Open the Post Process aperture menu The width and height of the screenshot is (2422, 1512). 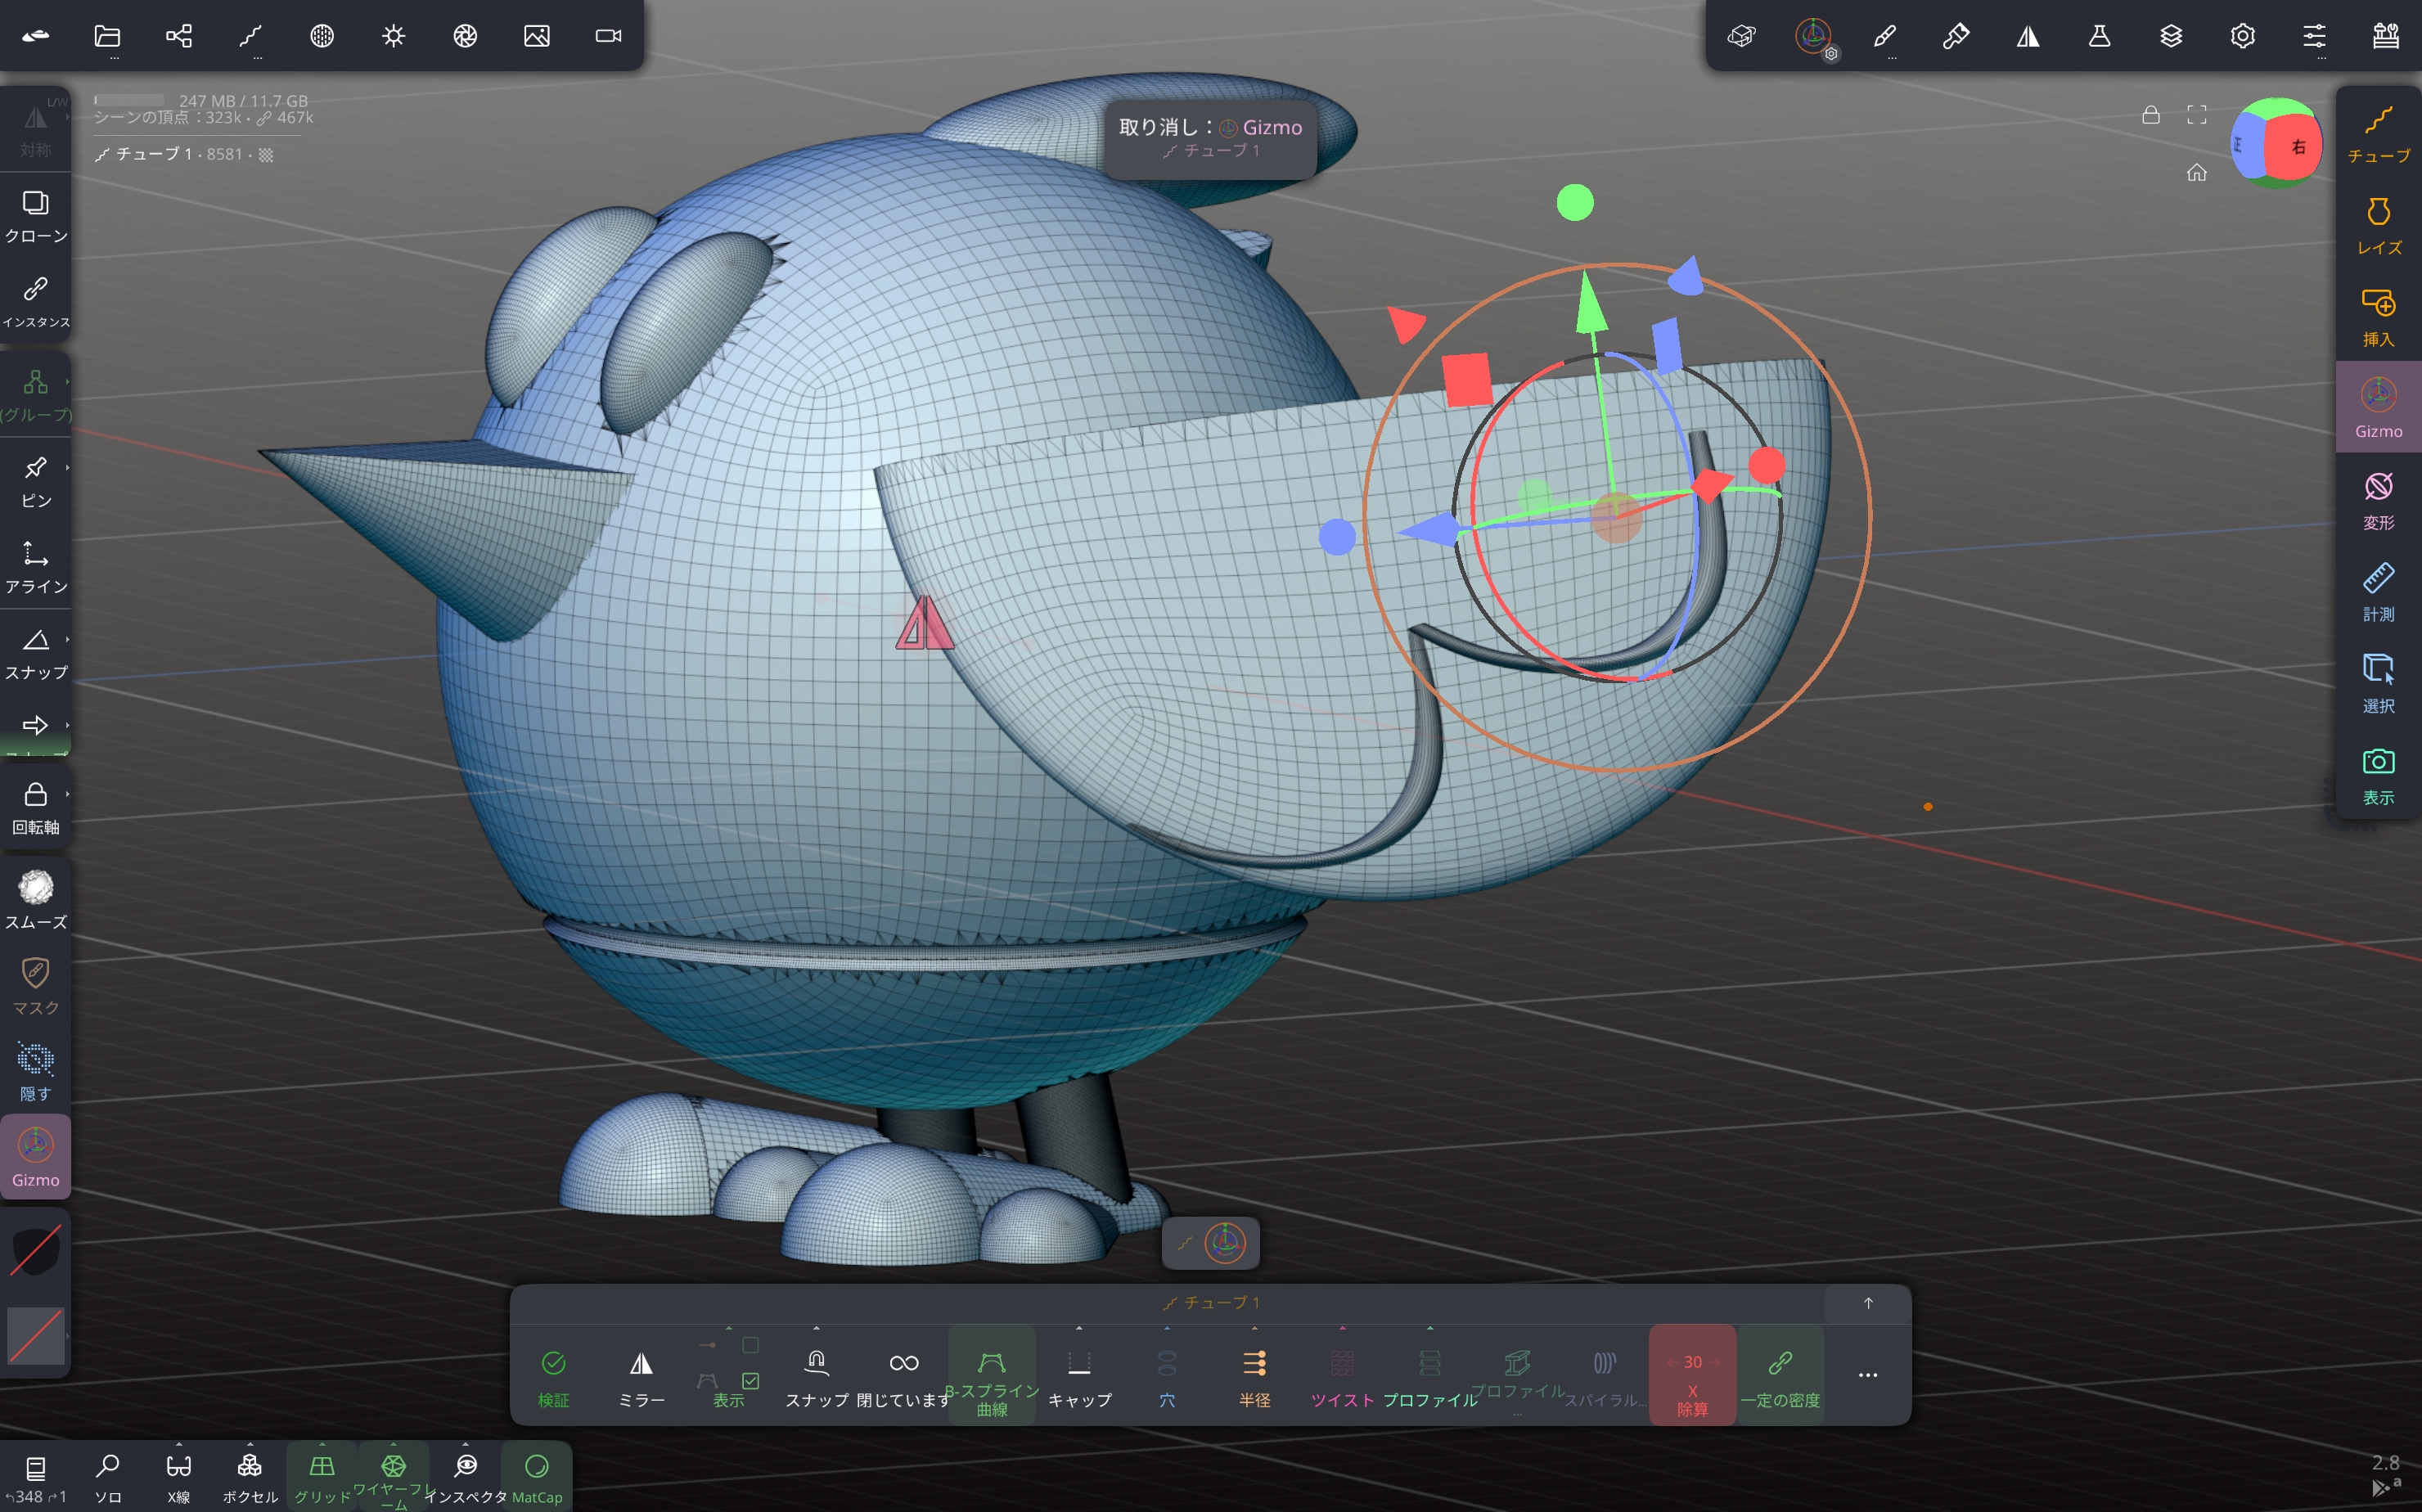coord(465,36)
